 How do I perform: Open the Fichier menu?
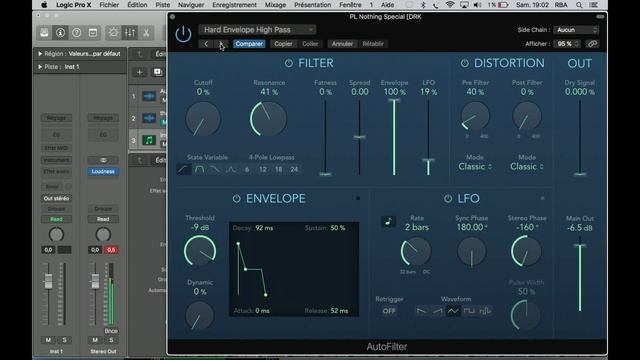click(109, 5)
